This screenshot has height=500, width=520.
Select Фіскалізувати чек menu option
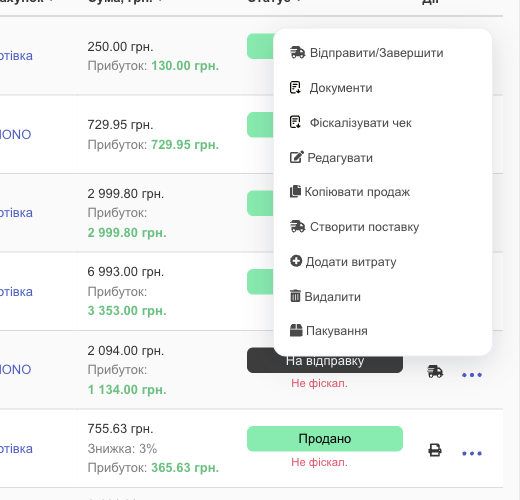tap(351, 123)
